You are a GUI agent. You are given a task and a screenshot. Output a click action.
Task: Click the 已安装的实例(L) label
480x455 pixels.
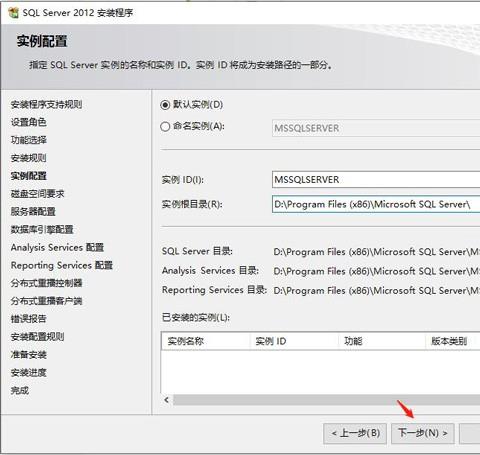[196, 317]
